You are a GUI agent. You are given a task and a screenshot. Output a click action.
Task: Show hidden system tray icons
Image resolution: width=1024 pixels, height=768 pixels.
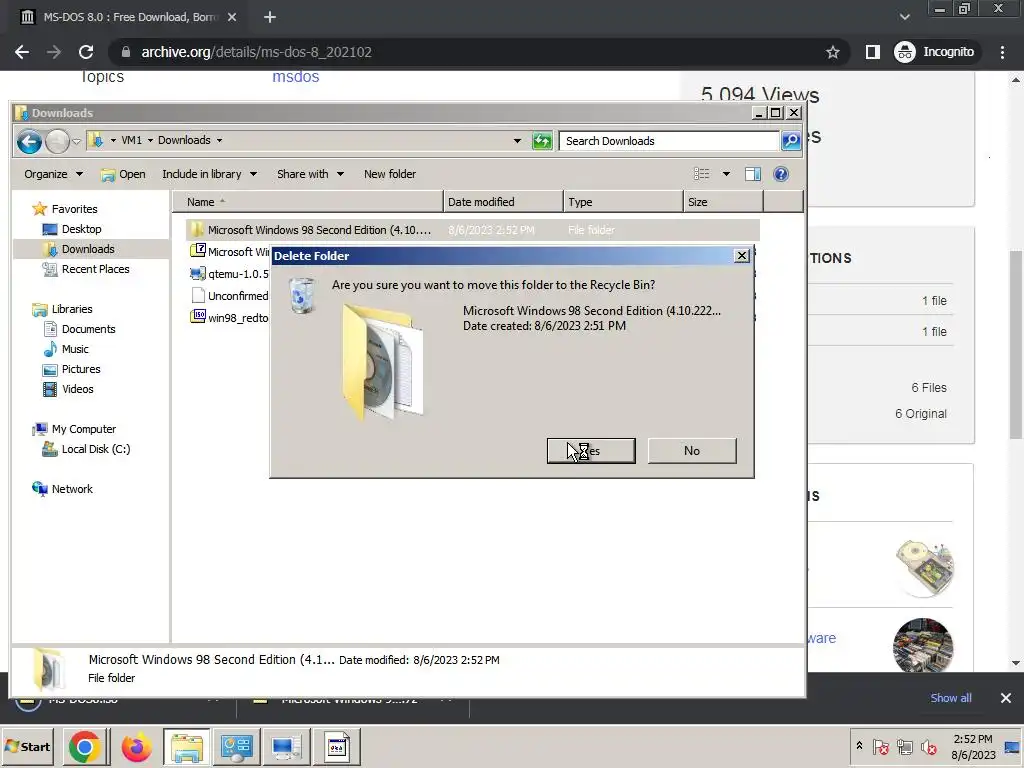[x=859, y=746]
